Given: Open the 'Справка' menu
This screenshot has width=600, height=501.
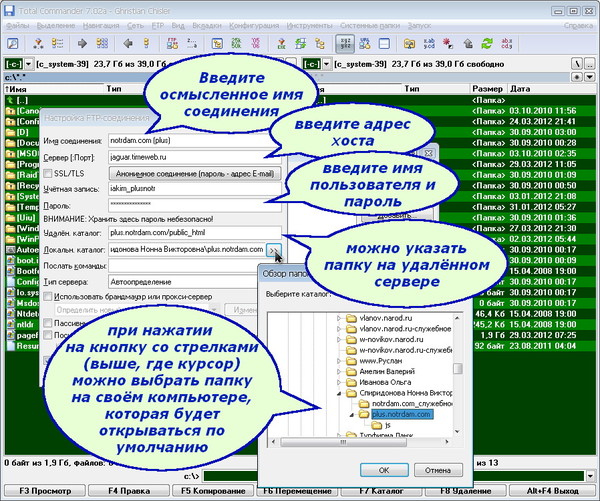Looking at the screenshot, I should (578, 26).
